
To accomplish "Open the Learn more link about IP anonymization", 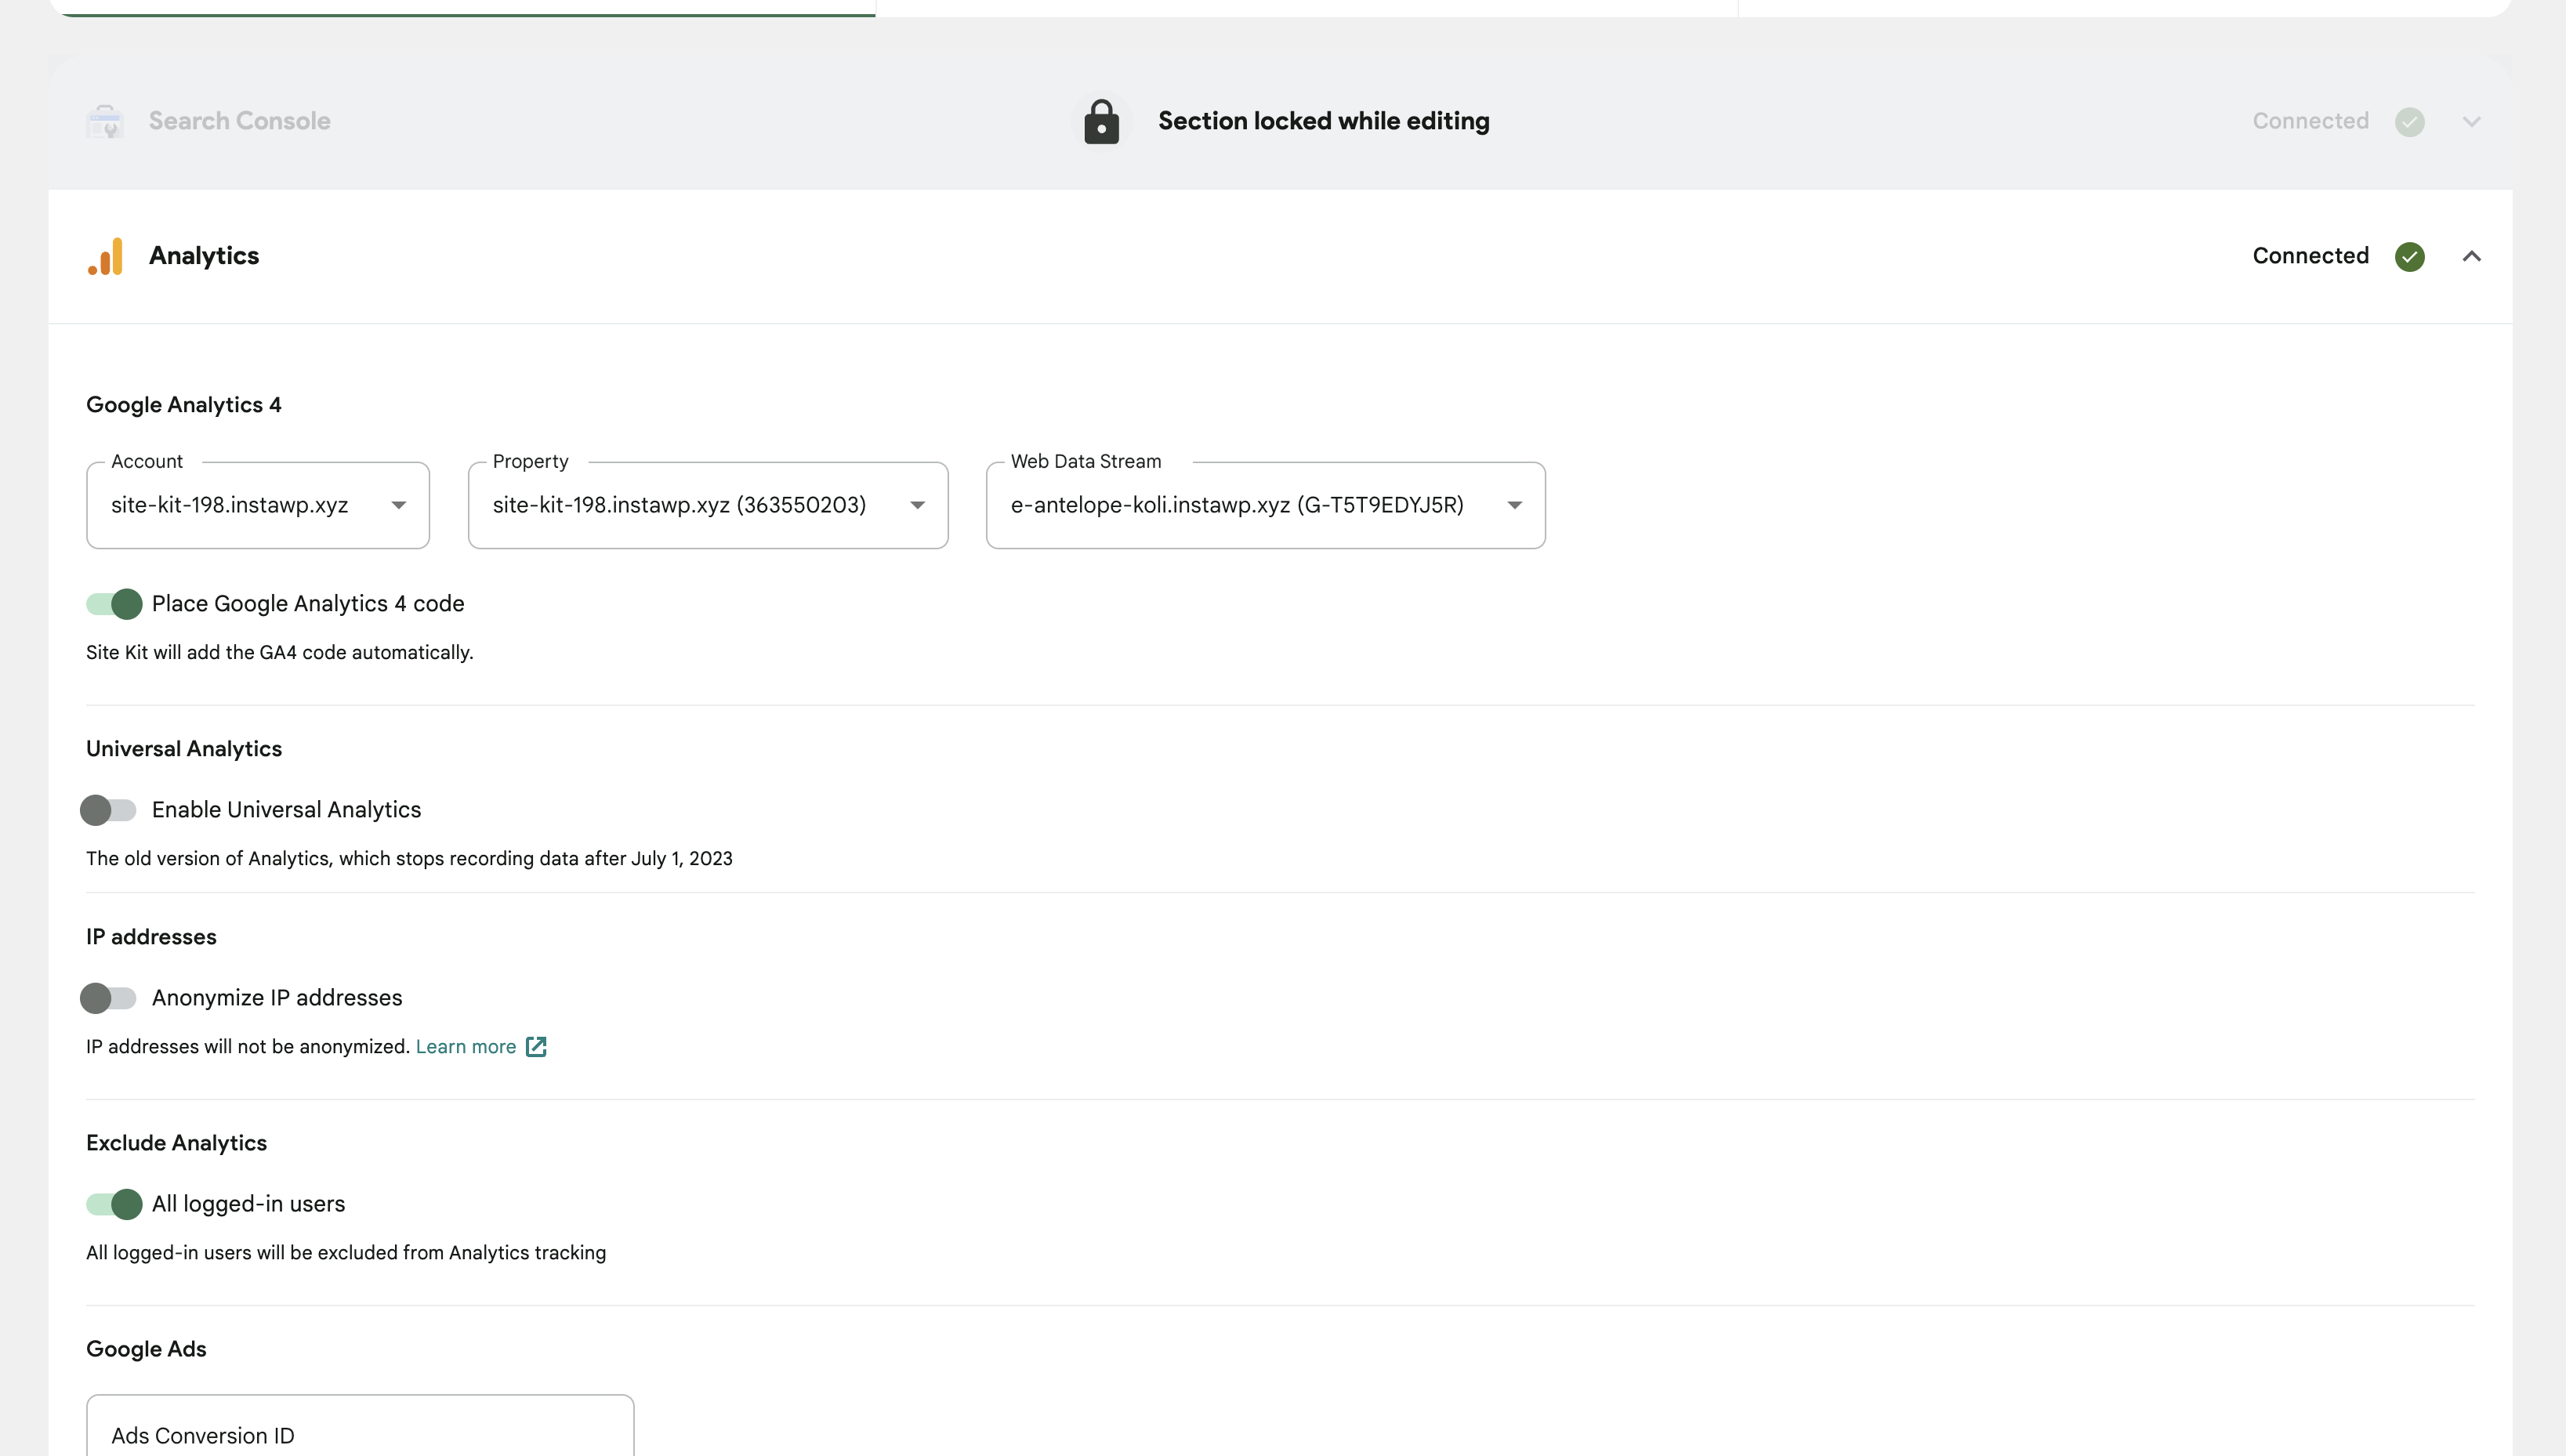I will coord(466,1046).
